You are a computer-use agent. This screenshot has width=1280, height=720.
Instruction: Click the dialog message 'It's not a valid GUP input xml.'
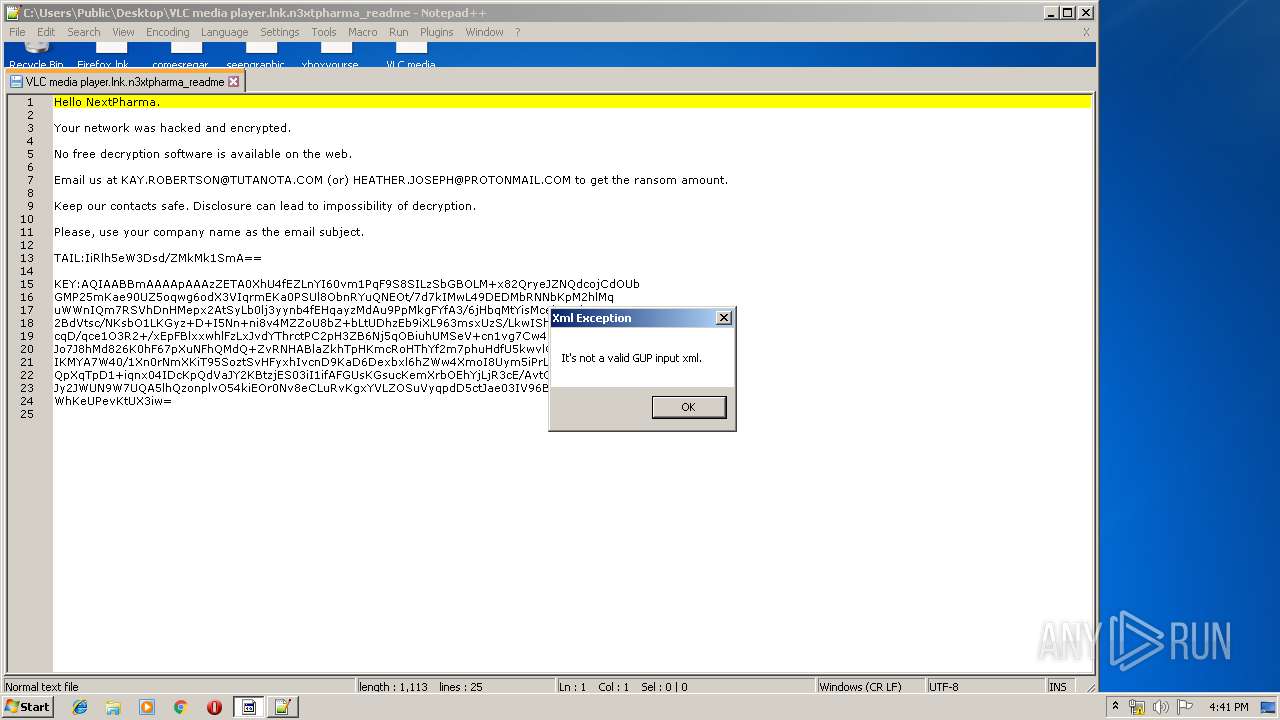click(x=631, y=358)
